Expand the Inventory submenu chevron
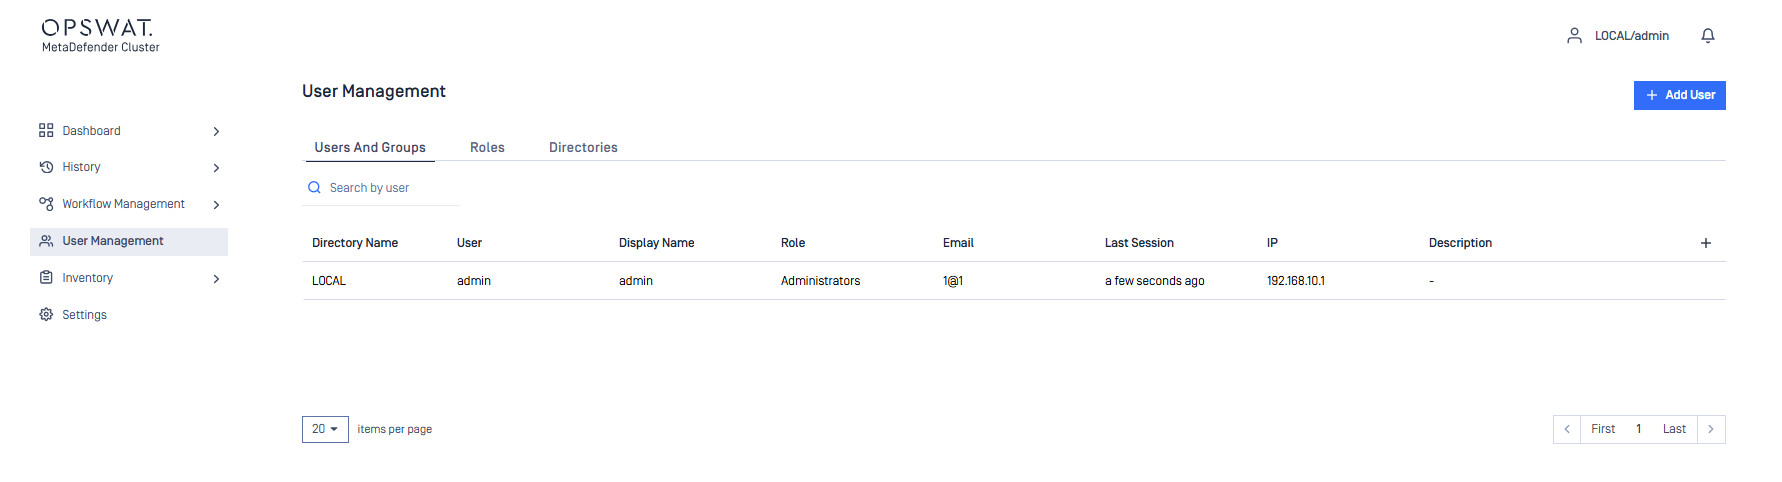Viewport: 1782px width, 482px height. tap(216, 279)
